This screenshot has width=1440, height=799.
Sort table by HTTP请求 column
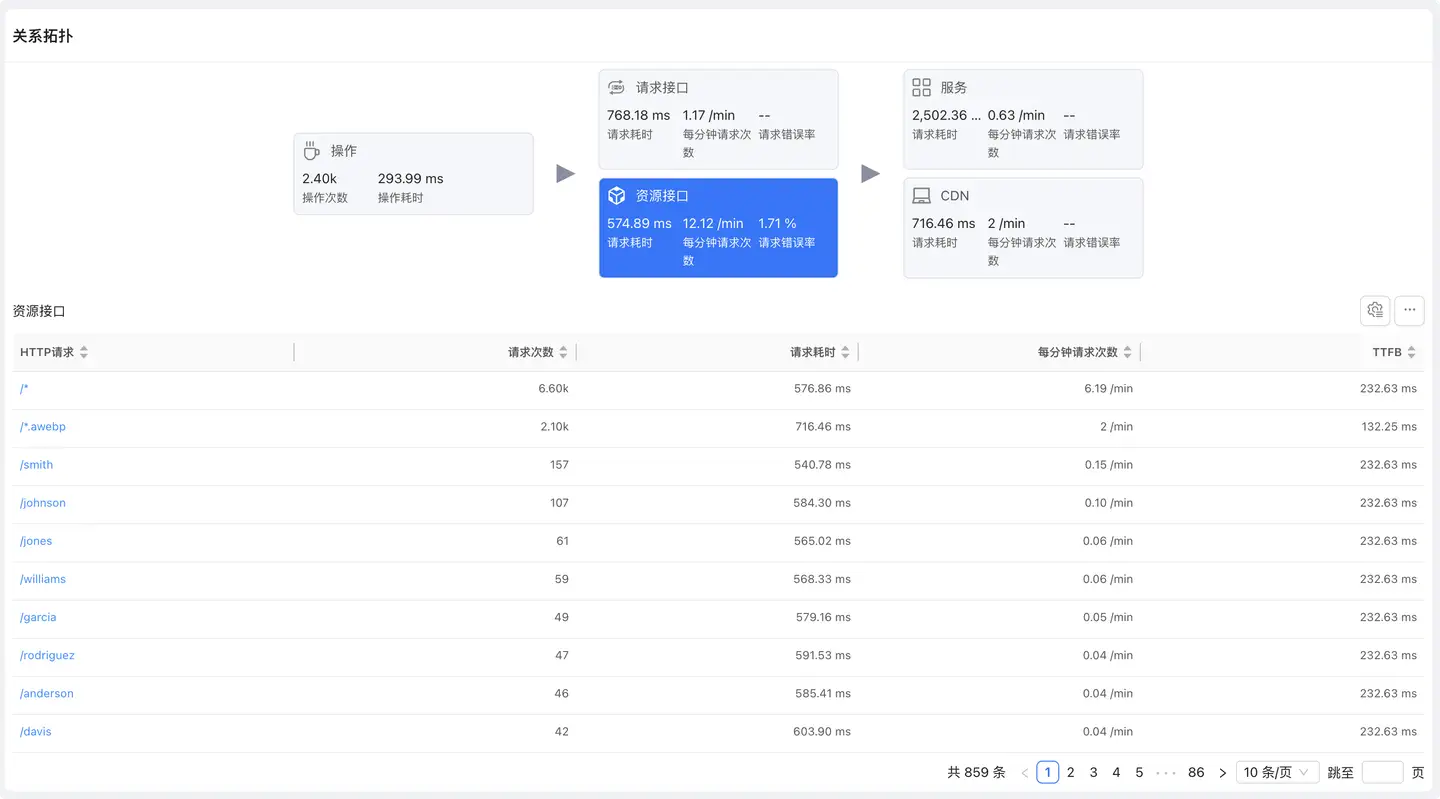[84, 352]
